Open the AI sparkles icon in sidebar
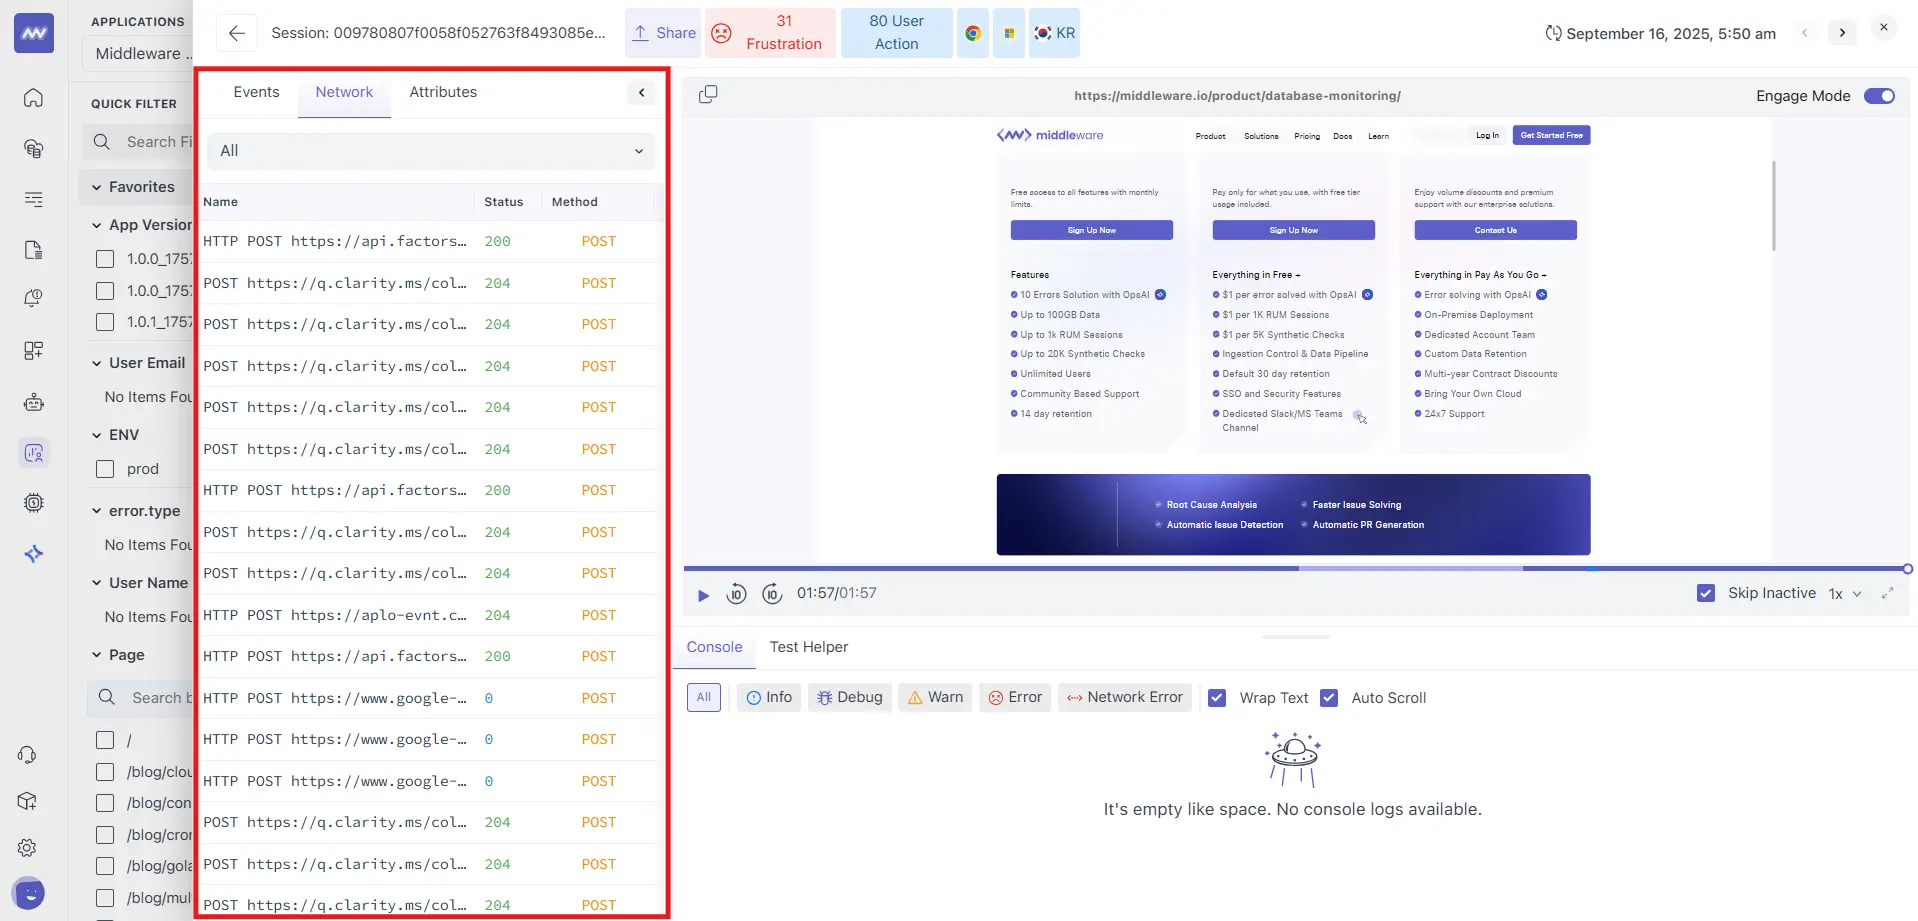Image resolution: width=1918 pixels, height=921 pixels. [x=33, y=553]
